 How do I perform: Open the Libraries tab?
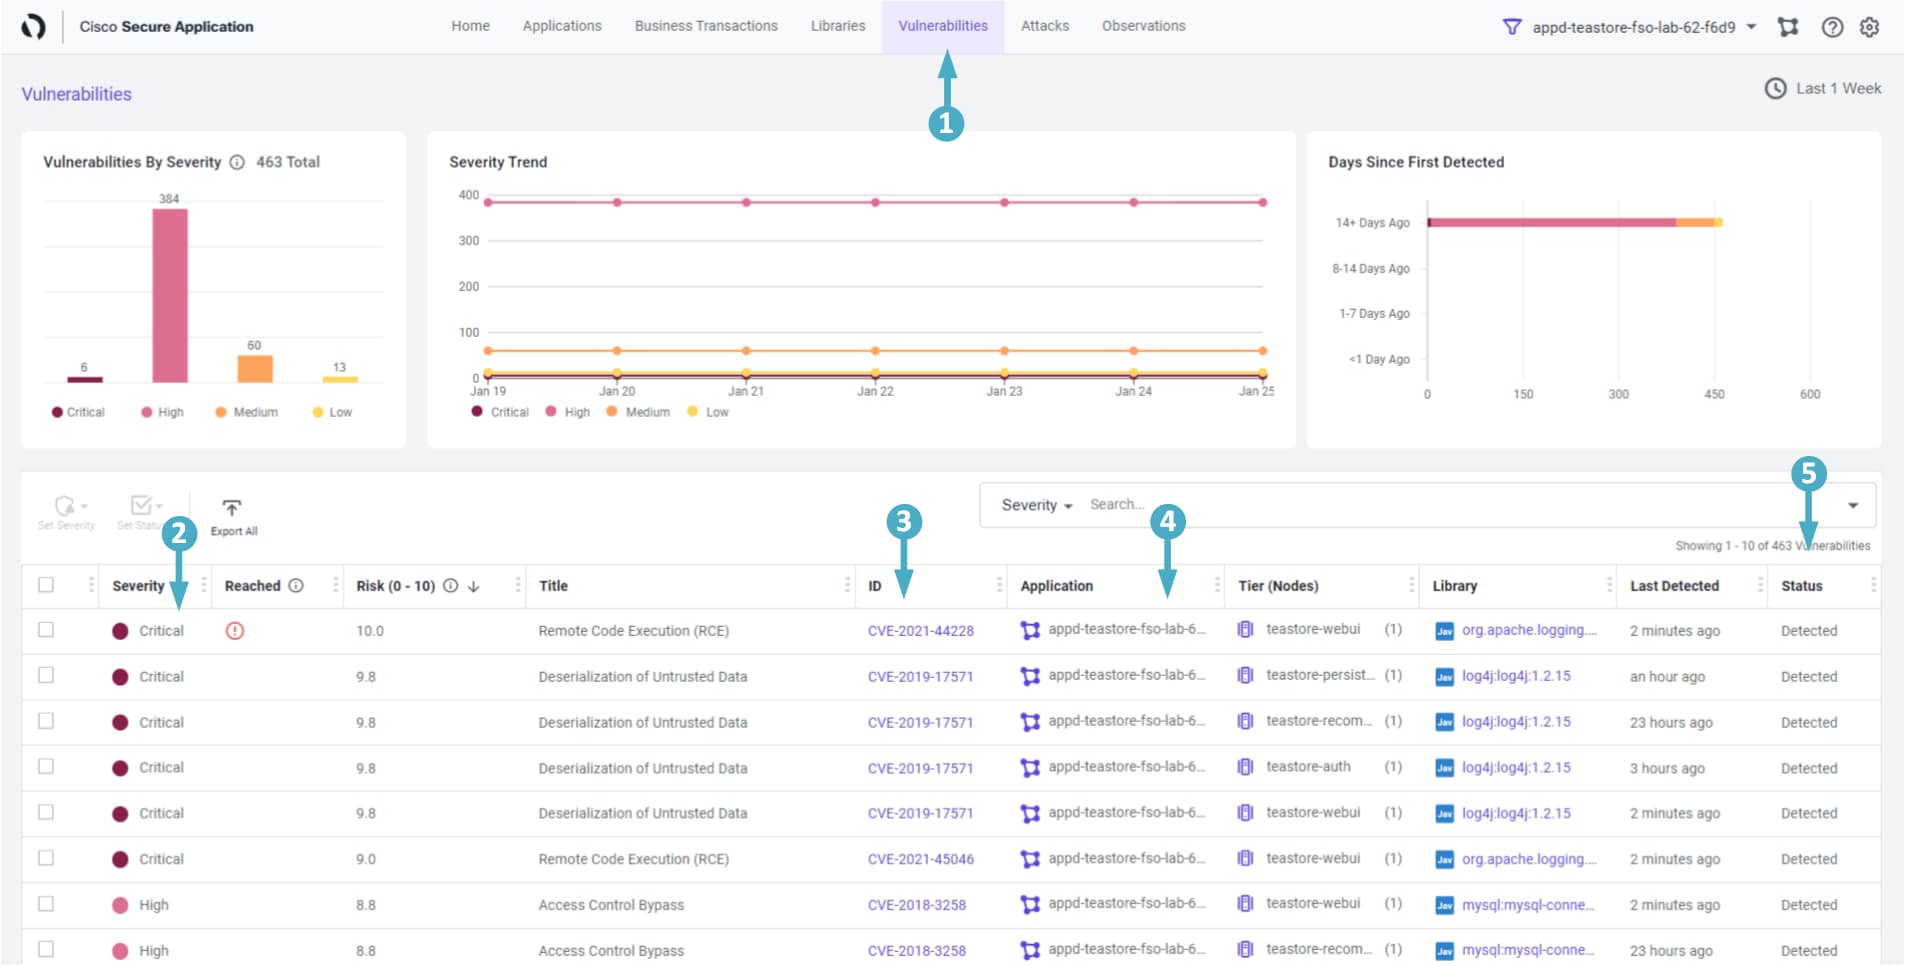point(837,26)
